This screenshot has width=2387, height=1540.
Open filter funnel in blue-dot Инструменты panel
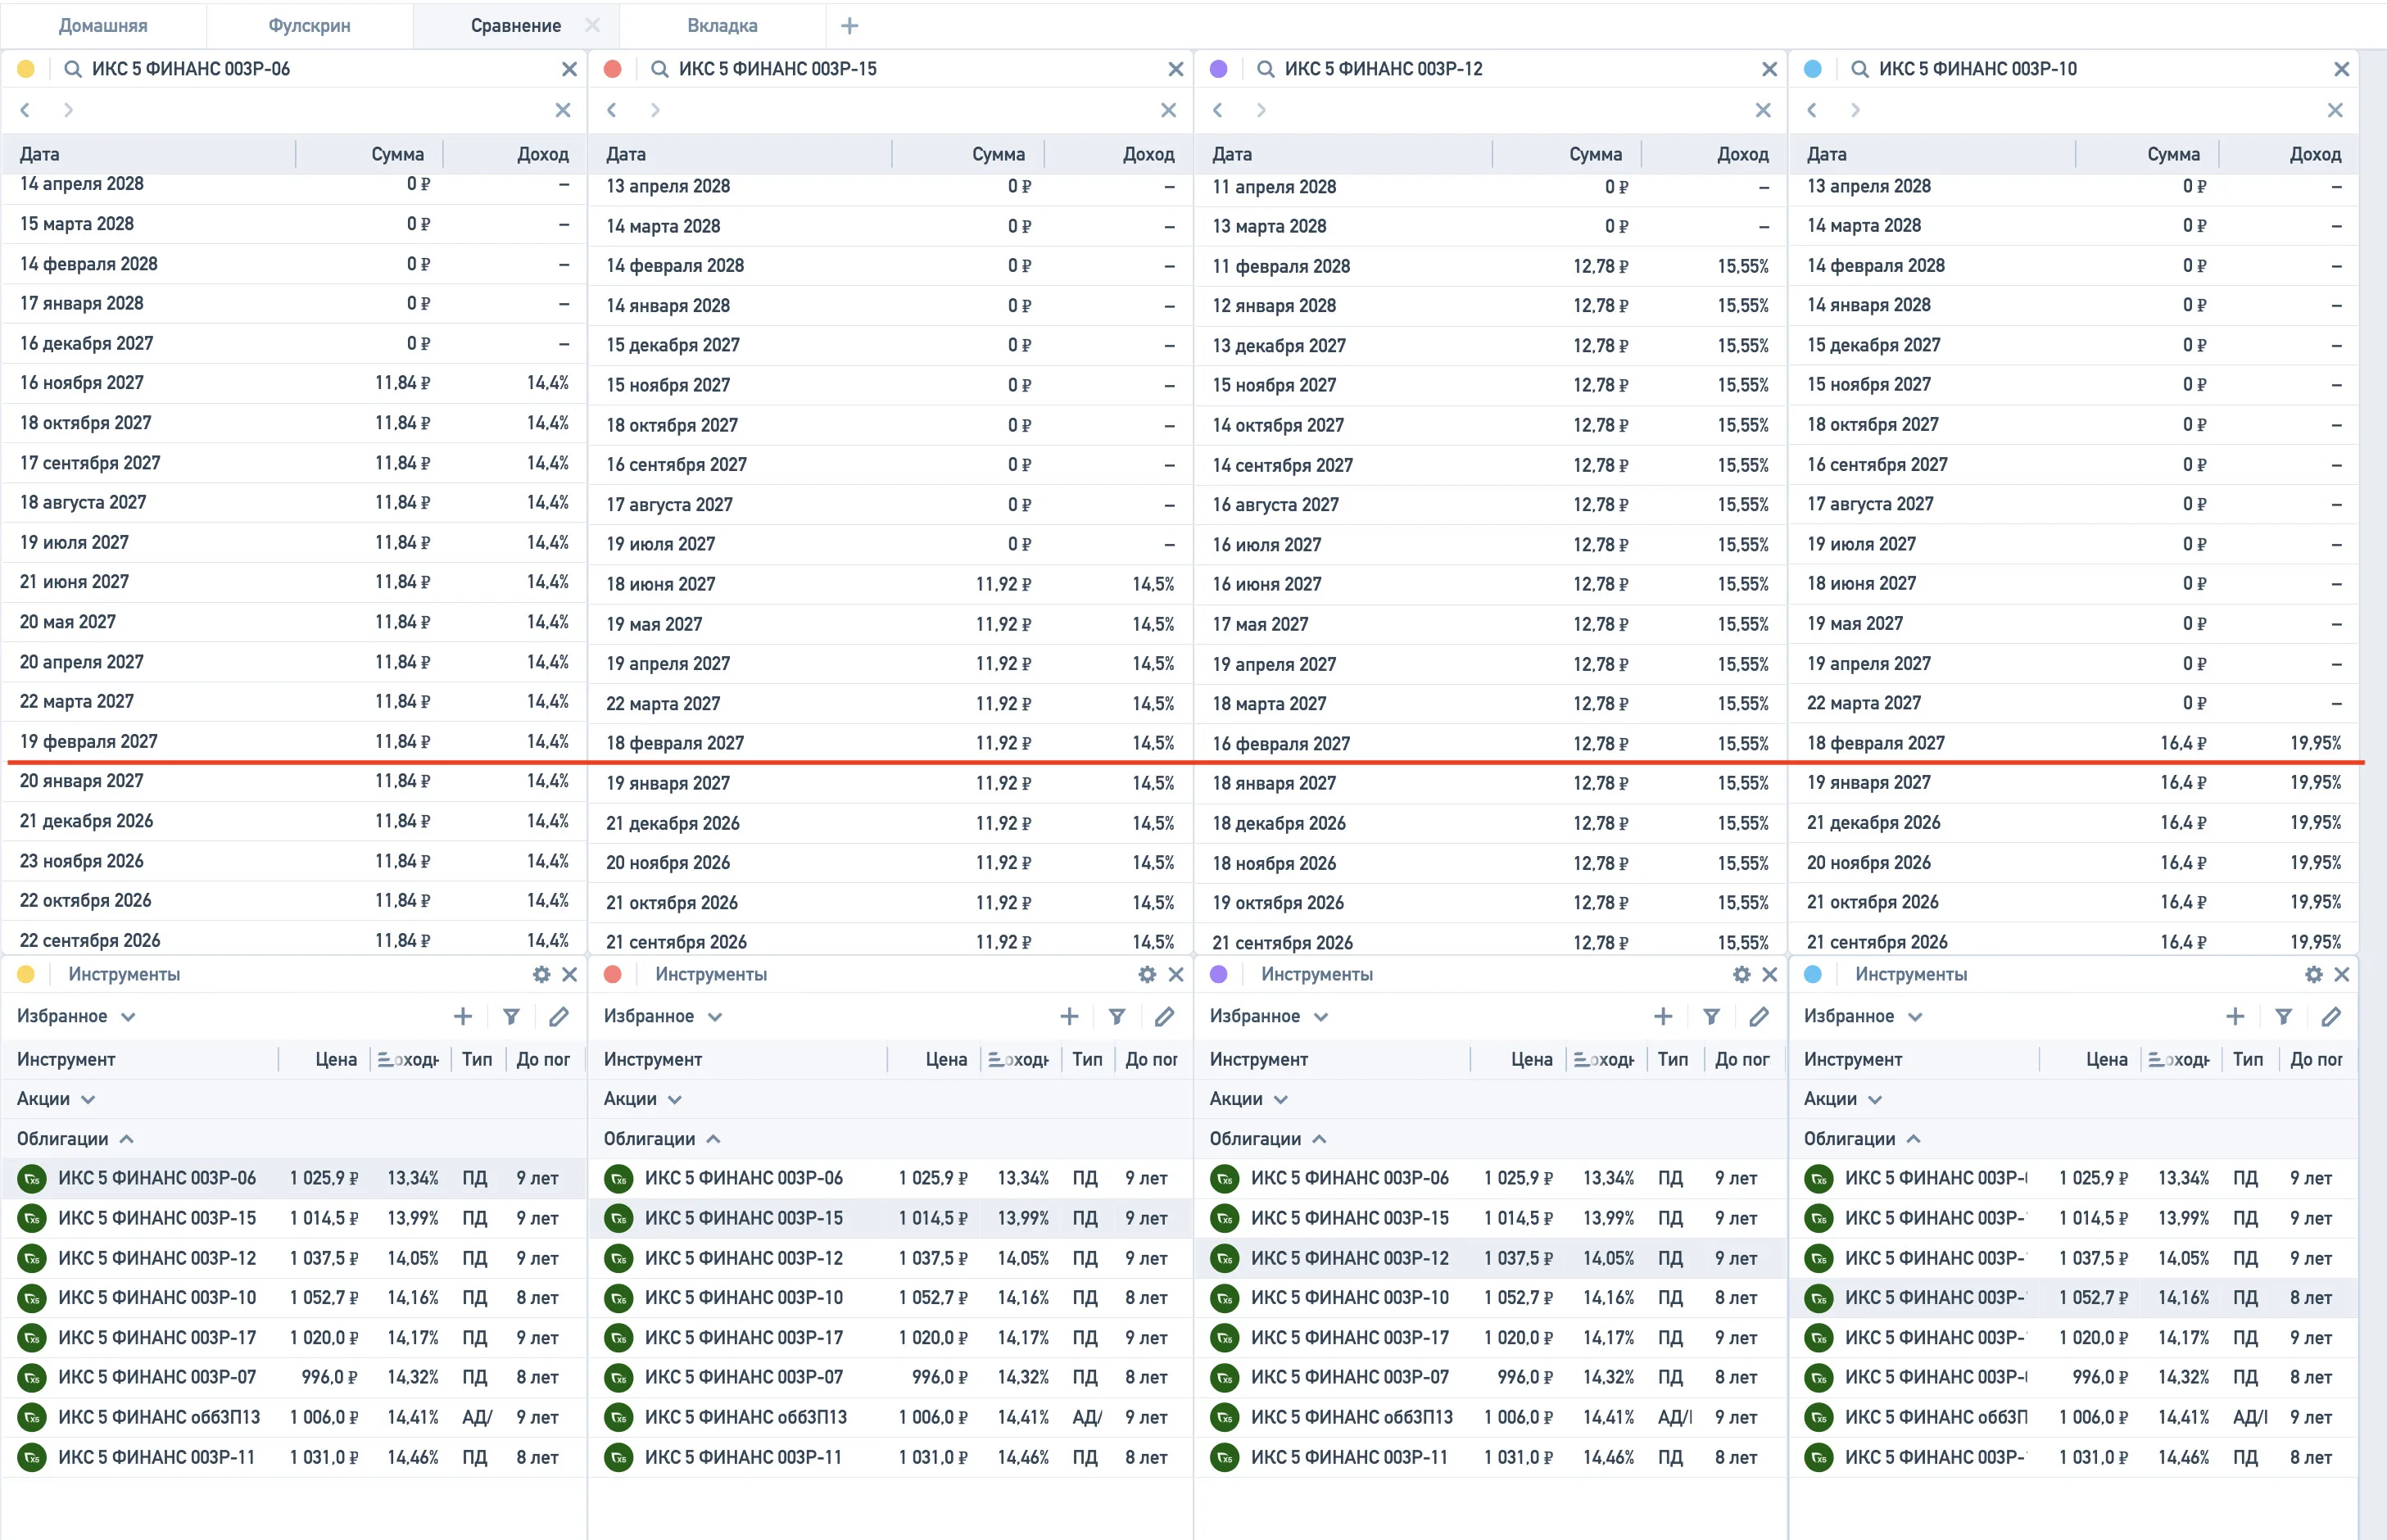[2283, 1016]
